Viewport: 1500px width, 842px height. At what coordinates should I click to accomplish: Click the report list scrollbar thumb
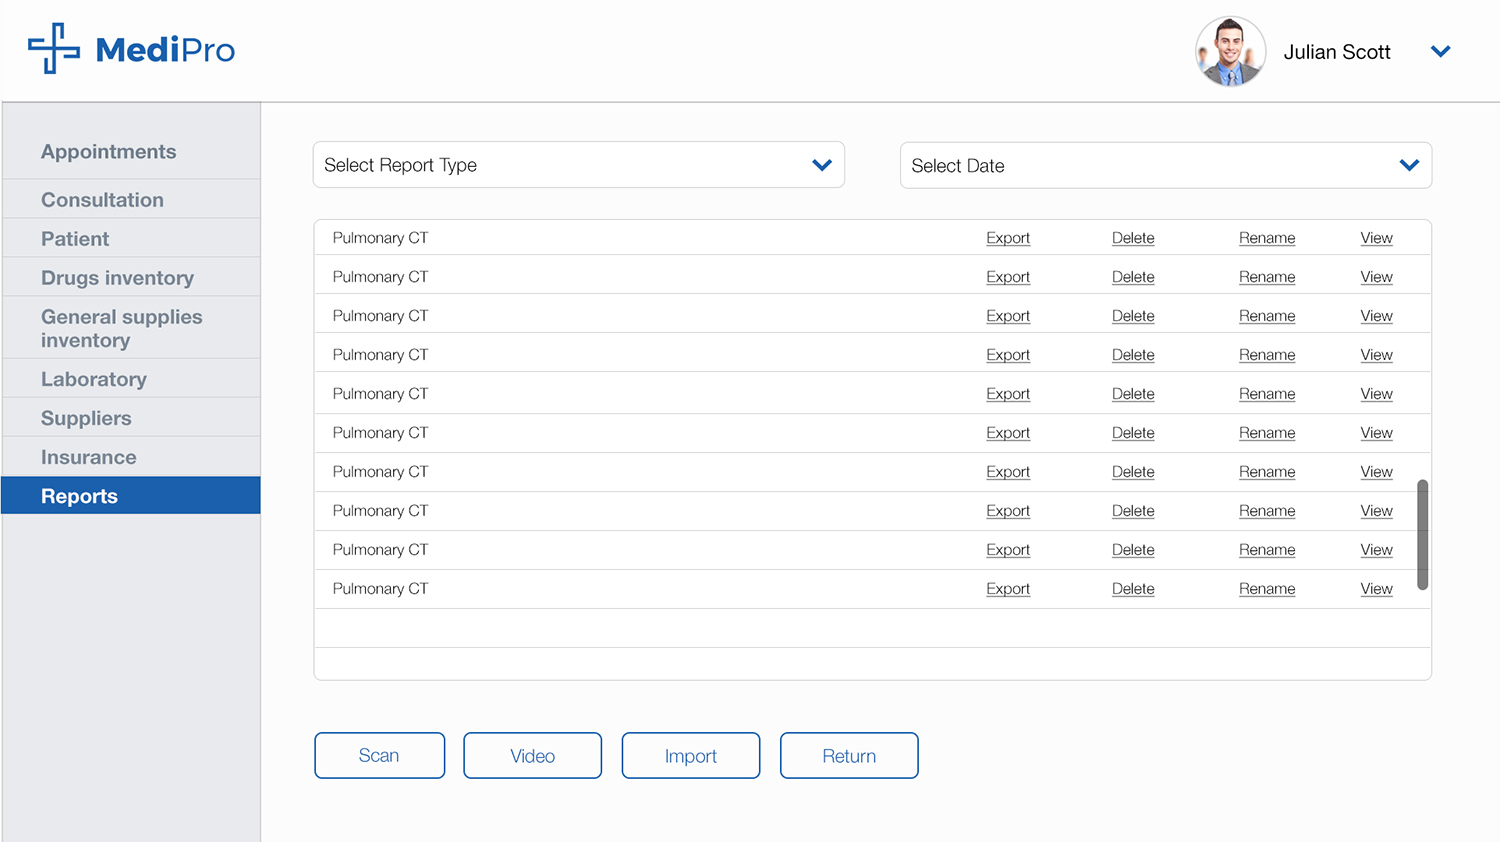point(1422,535)
